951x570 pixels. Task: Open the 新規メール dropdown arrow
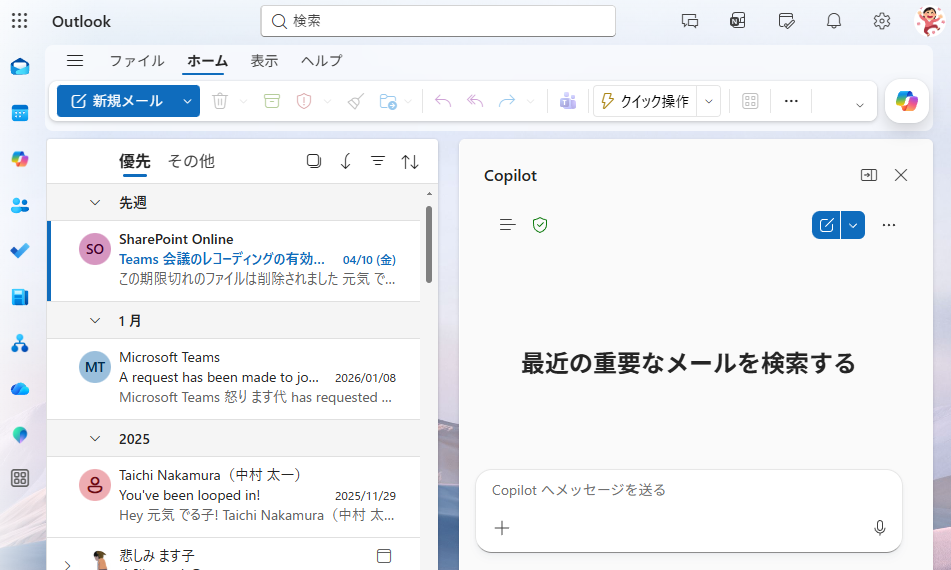coord(187,101)
